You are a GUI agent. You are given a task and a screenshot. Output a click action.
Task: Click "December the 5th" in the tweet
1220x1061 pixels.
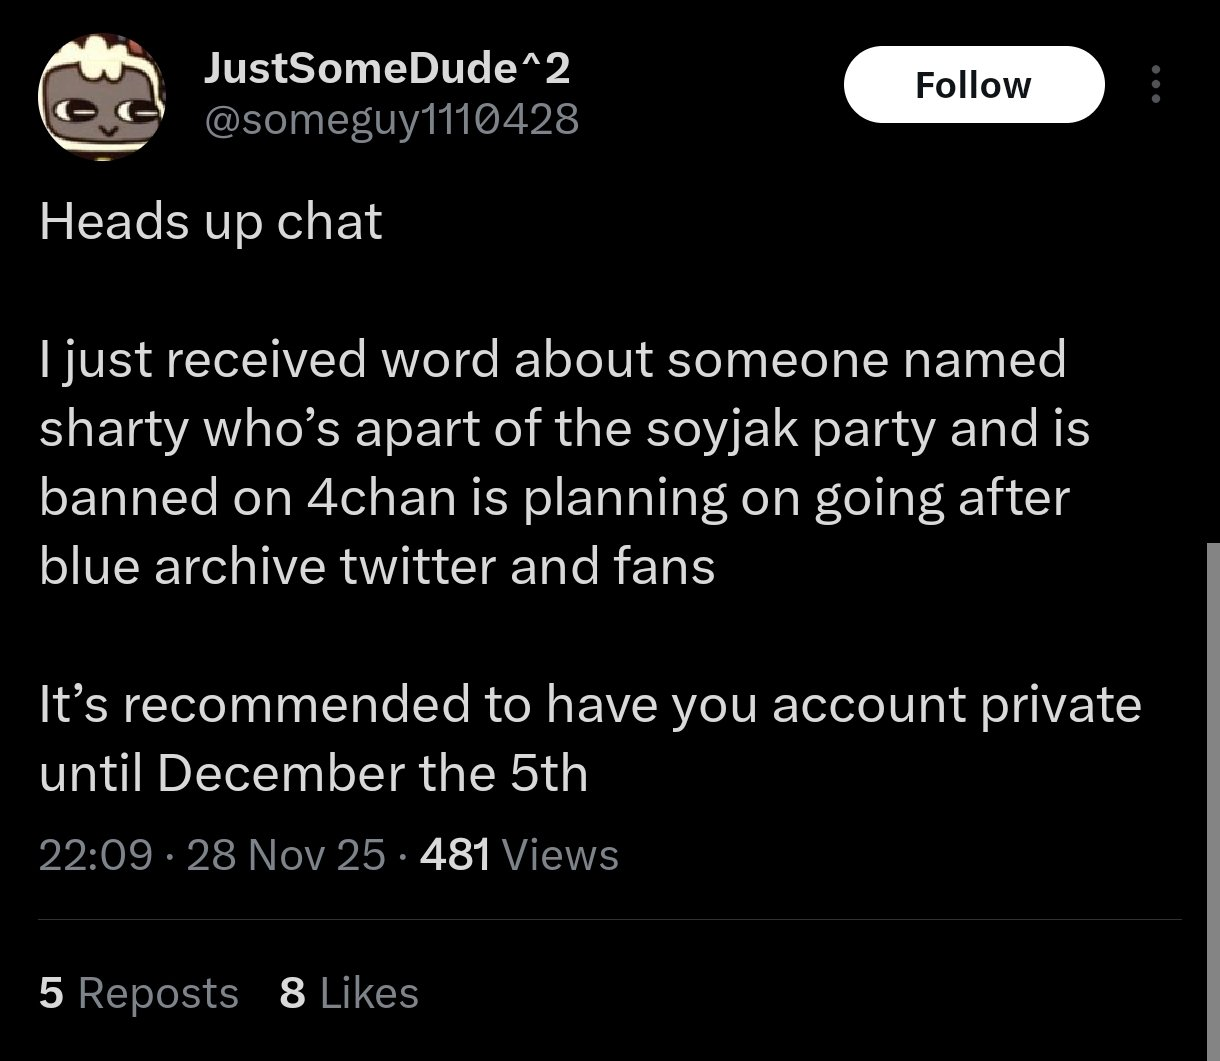(372, 773)
